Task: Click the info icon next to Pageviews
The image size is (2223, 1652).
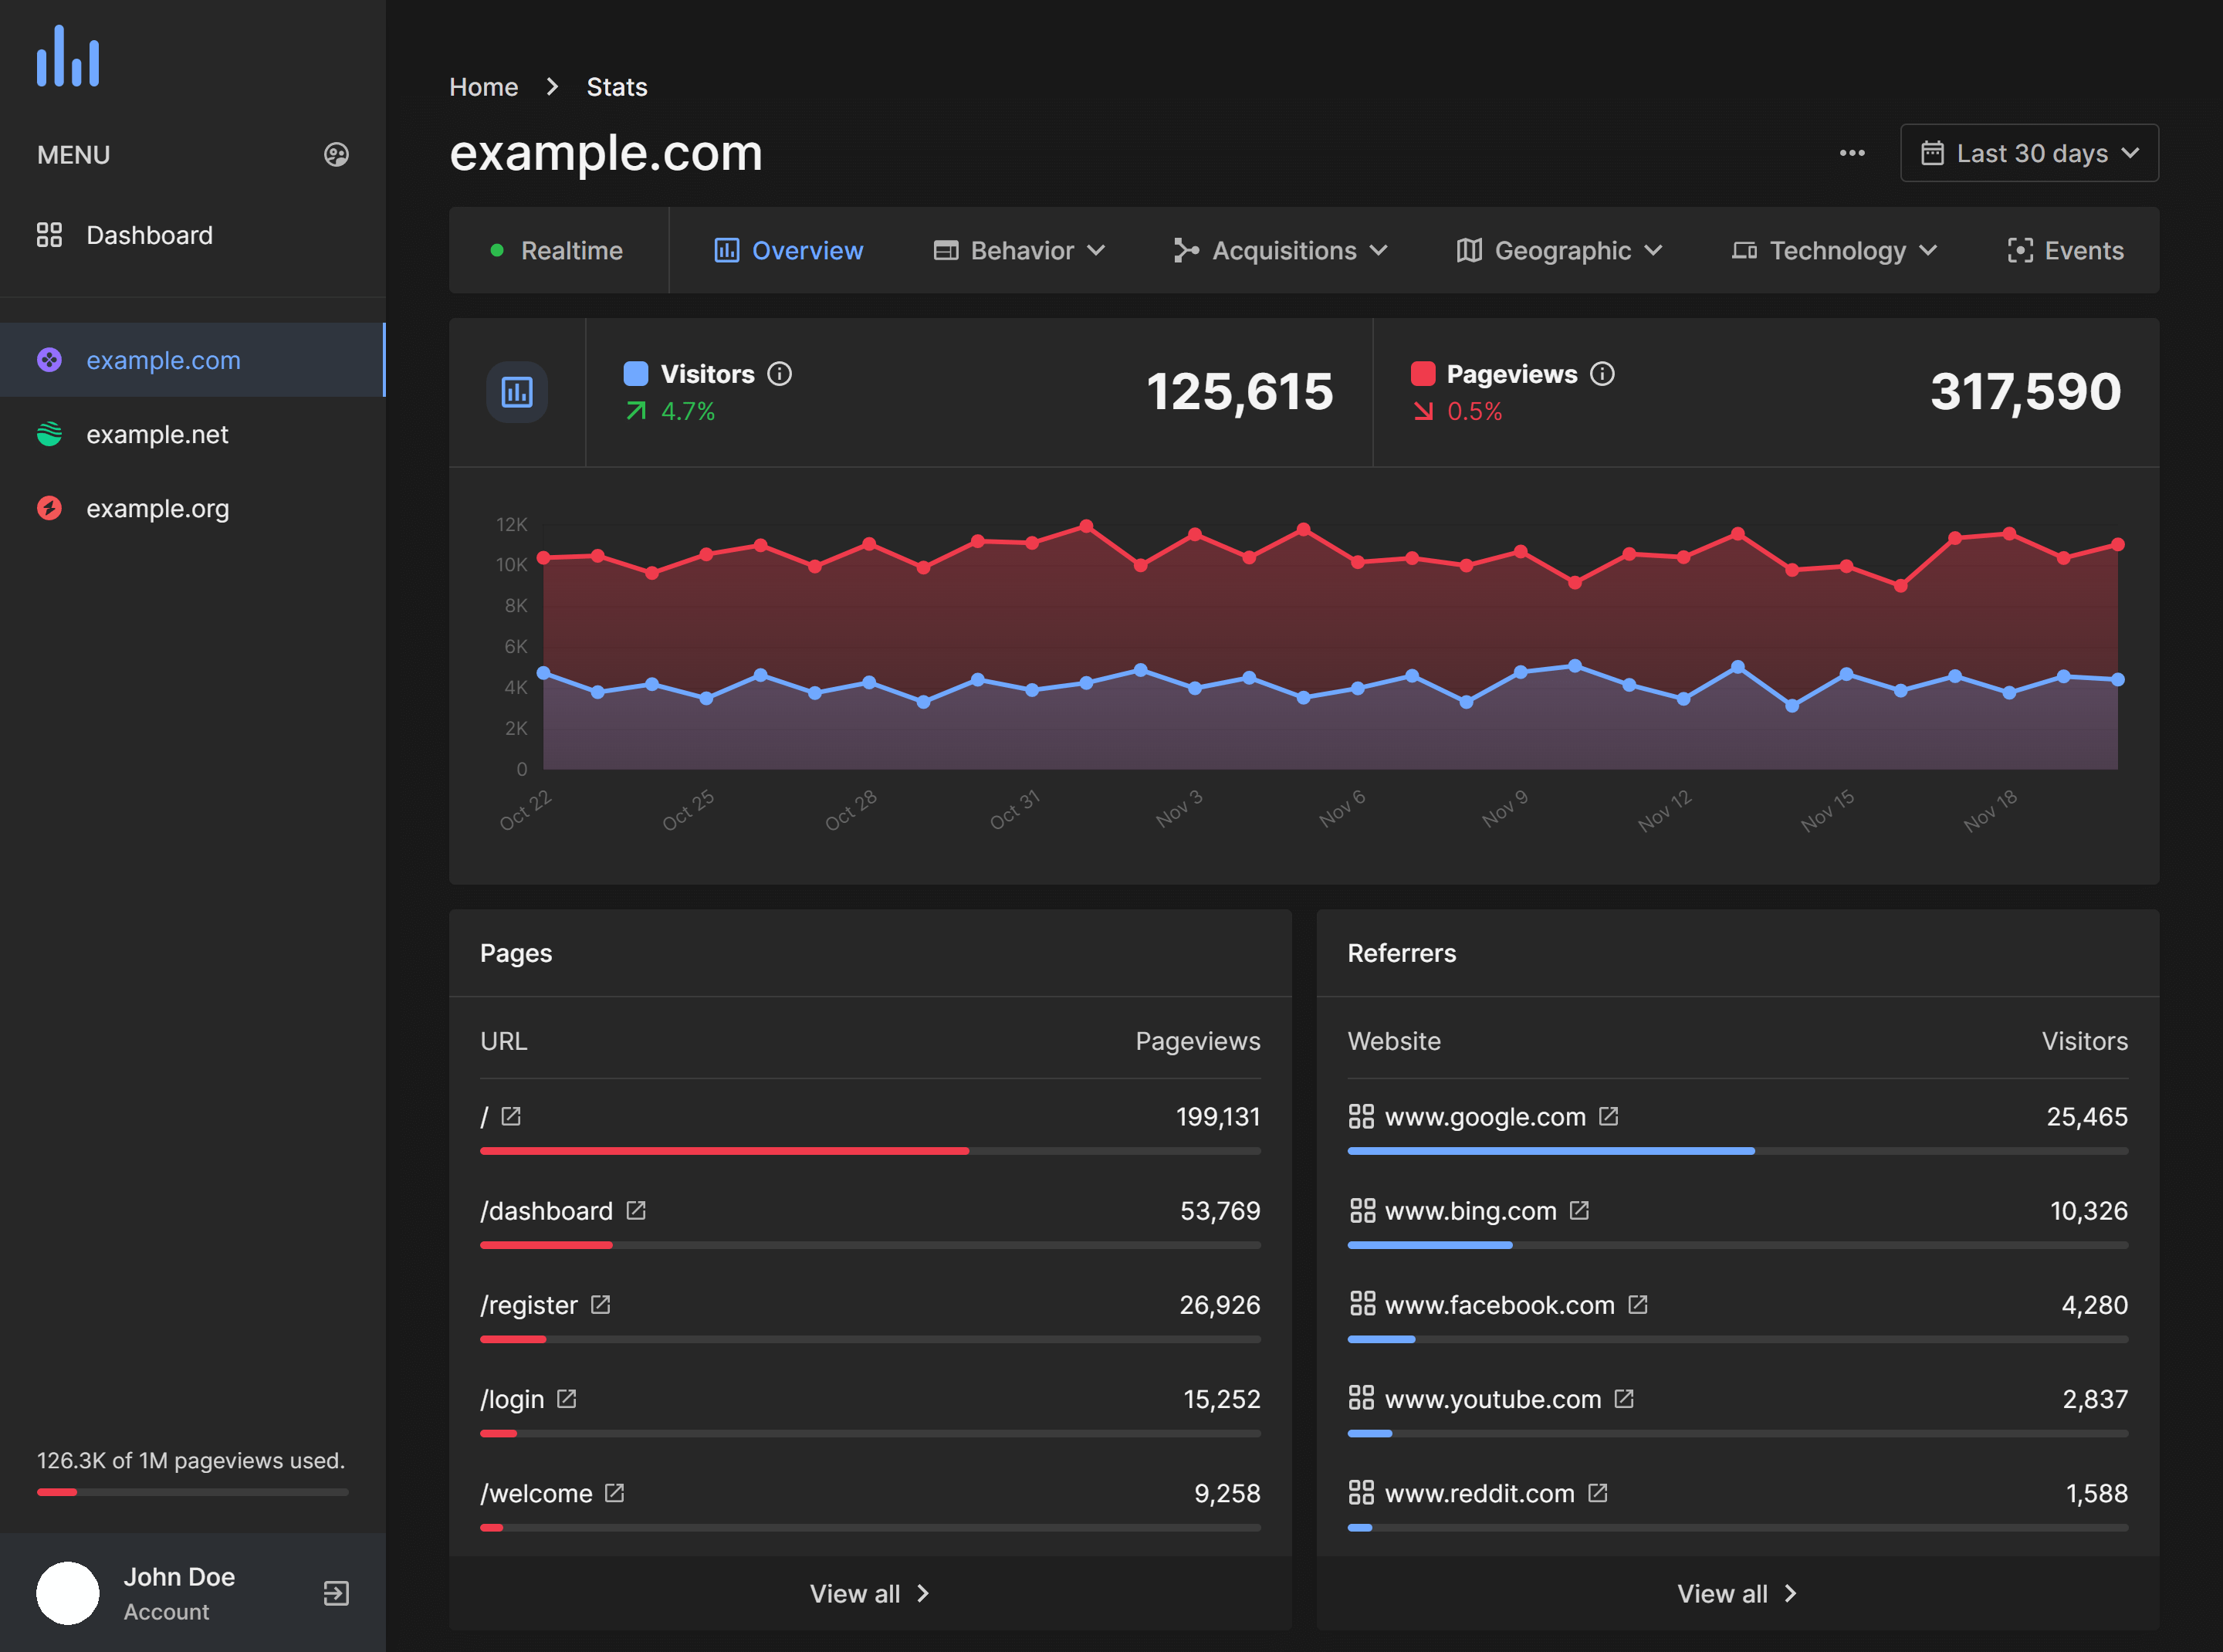Action: tap(1602, 374)
